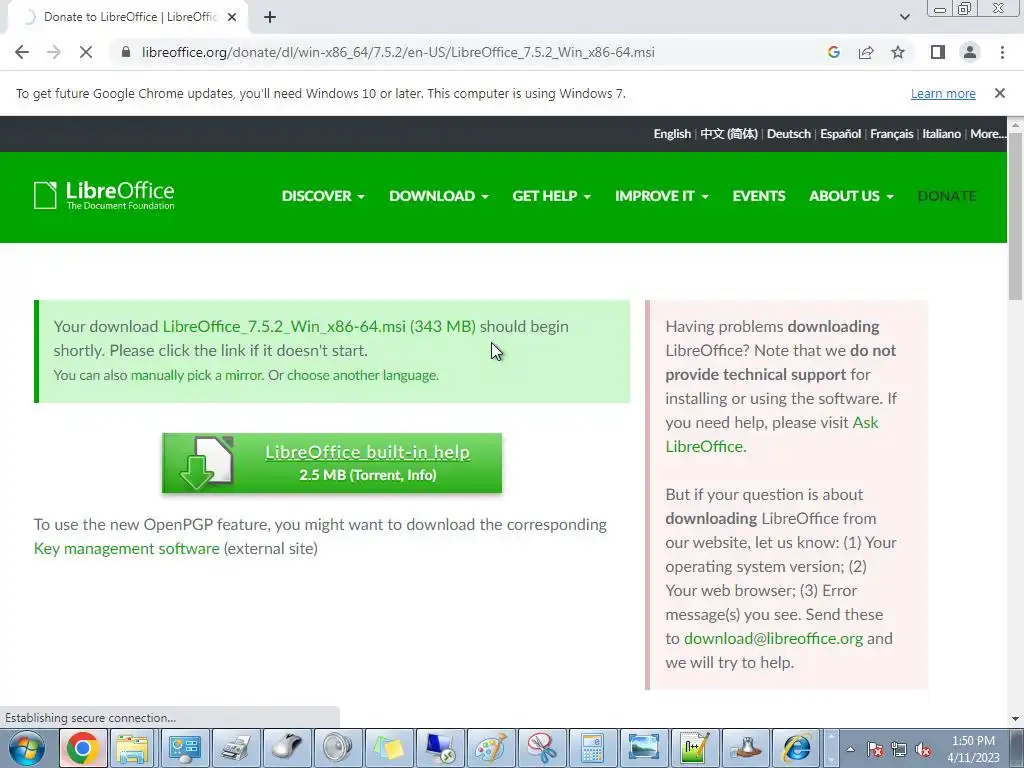Open the Calculator from the taskbar
The width and height of the screenshot is (1024, 768).
click(592, 748)
